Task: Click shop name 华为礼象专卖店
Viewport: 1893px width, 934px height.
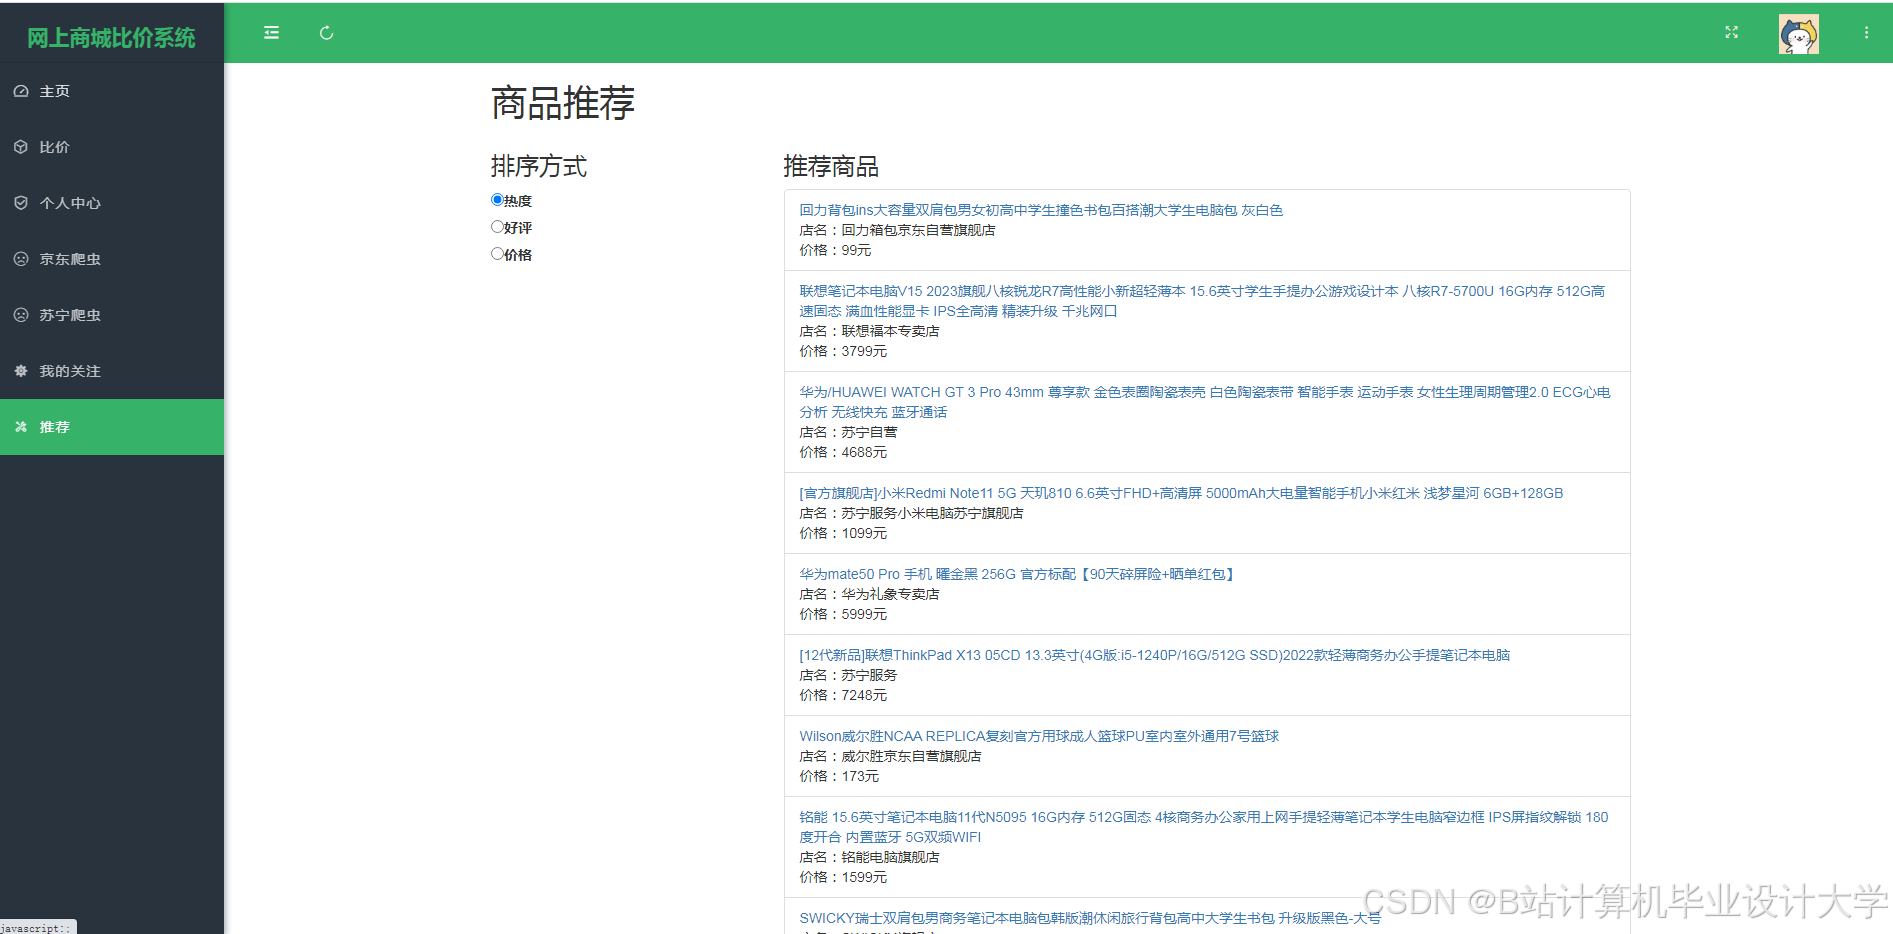Action: point(890,594)
